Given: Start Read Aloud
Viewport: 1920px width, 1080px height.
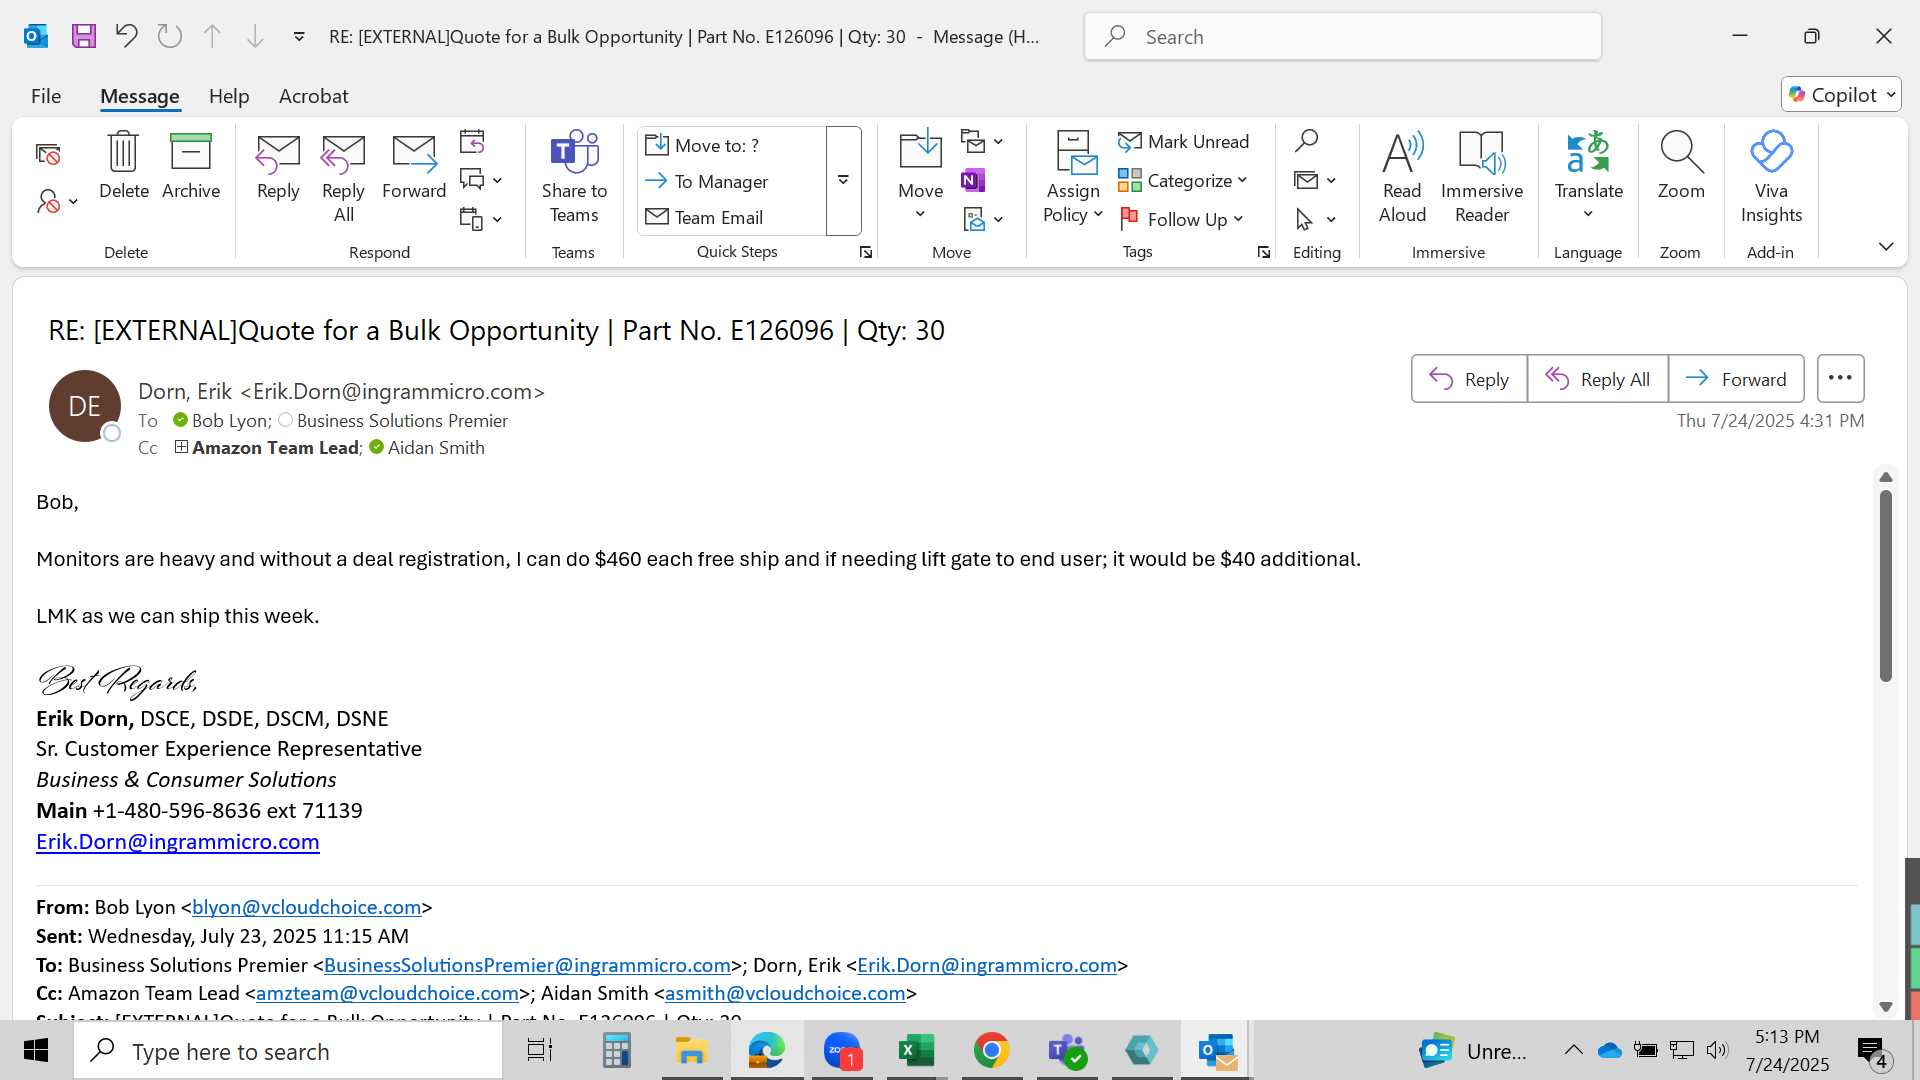Looking at the screenshot, I should (1402, 178).
